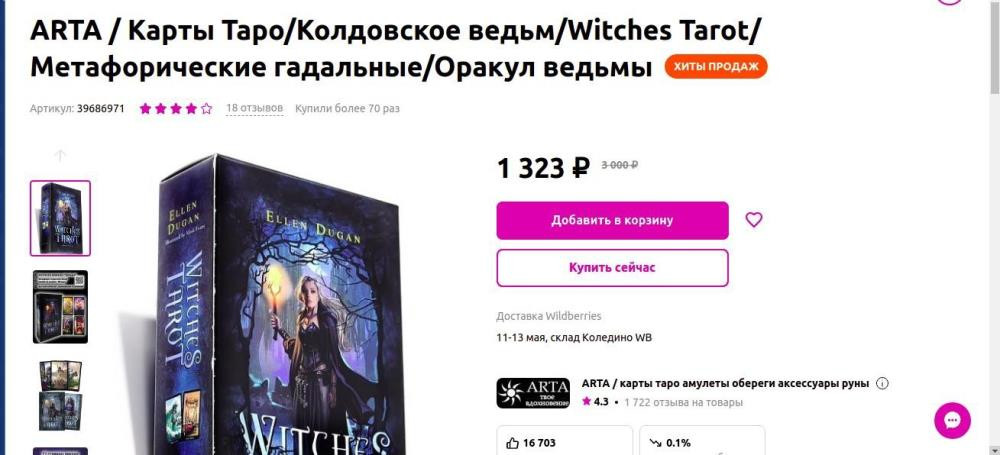Click the article number 39686971

coord(101,108)
